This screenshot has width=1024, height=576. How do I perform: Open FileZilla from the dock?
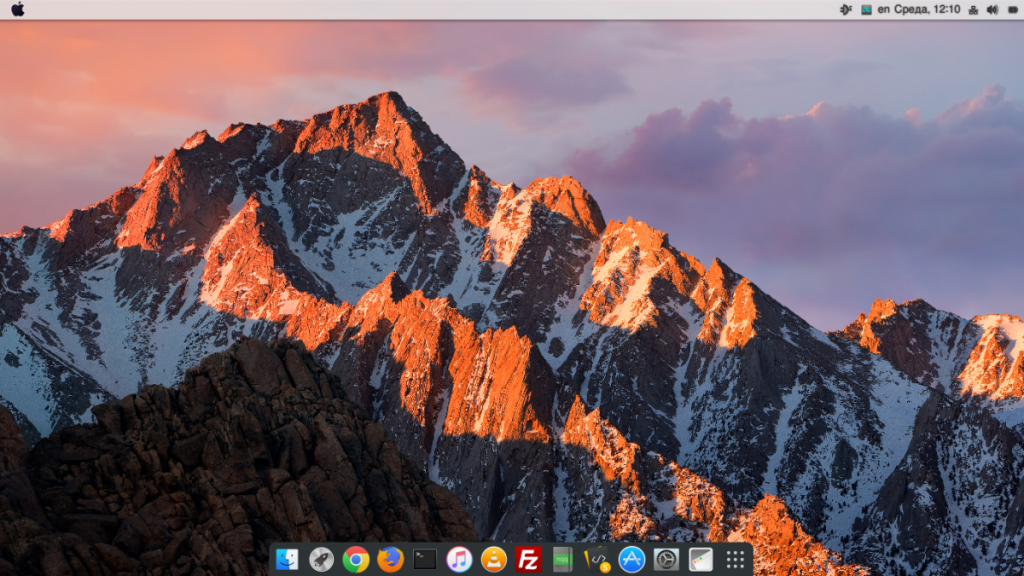coord(528,560)
